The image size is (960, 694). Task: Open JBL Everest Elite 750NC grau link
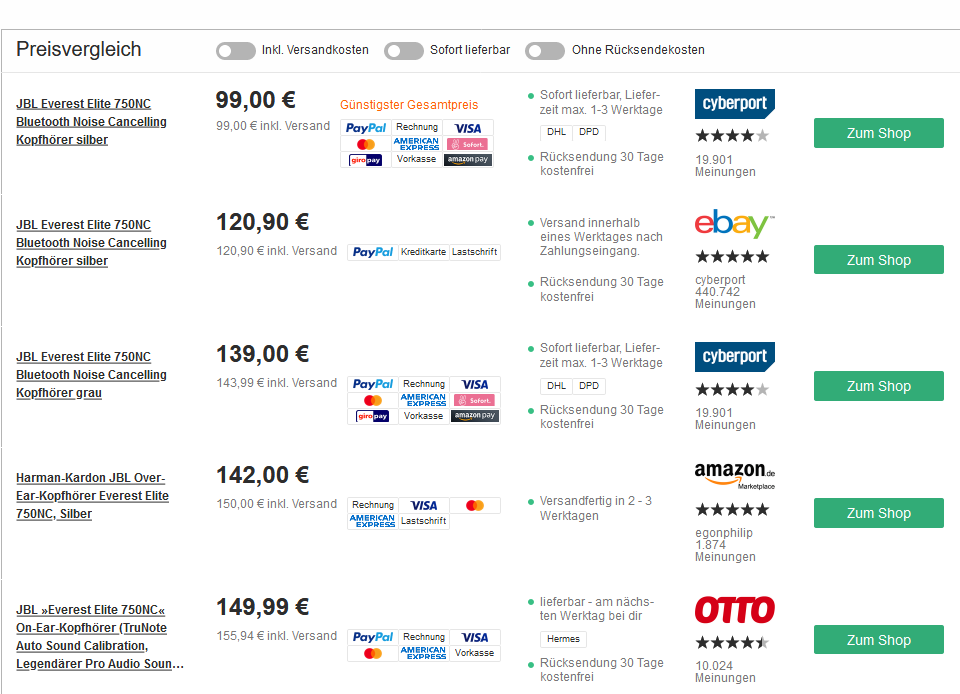click(x=91, y=375)
